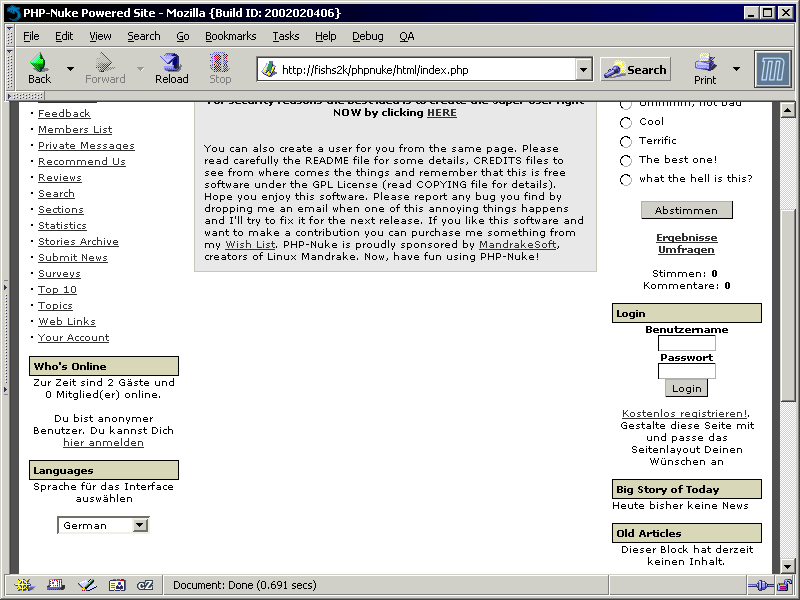This screenshot has width=800, height=600.
Task: Select the Terrific poll option
Action: [x=626, y=141]
